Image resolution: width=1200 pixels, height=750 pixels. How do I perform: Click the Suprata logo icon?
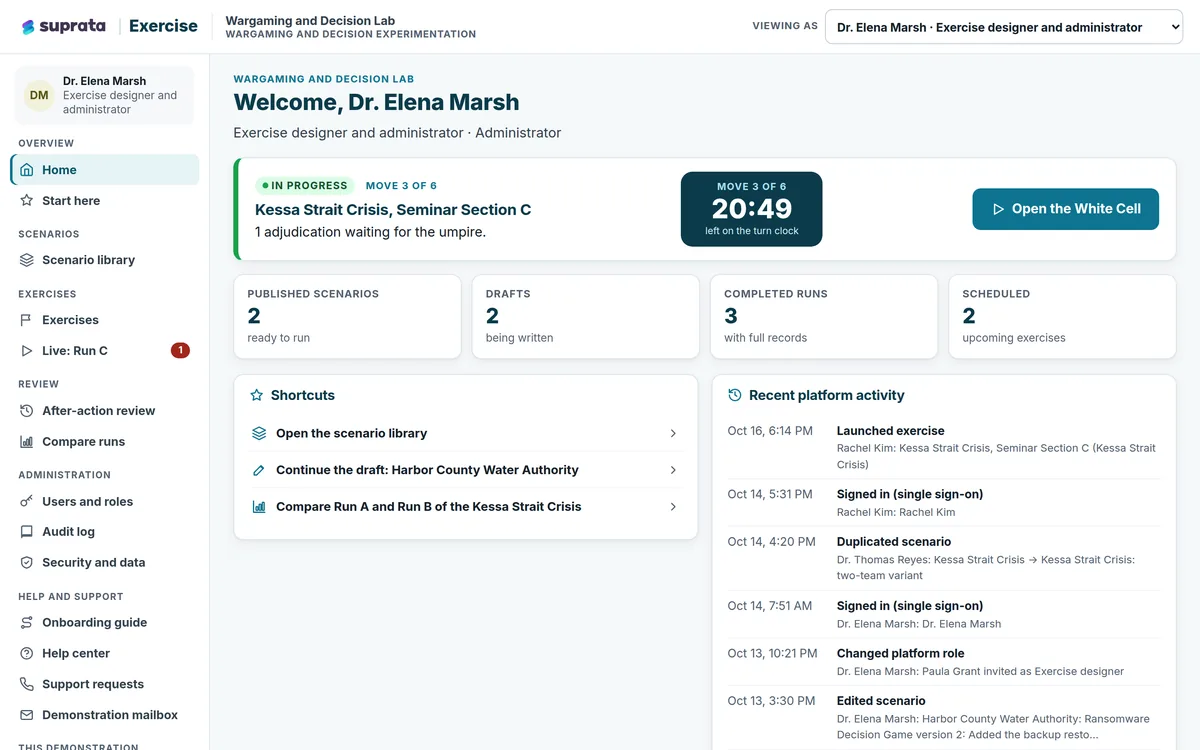(x=28, y=27)
